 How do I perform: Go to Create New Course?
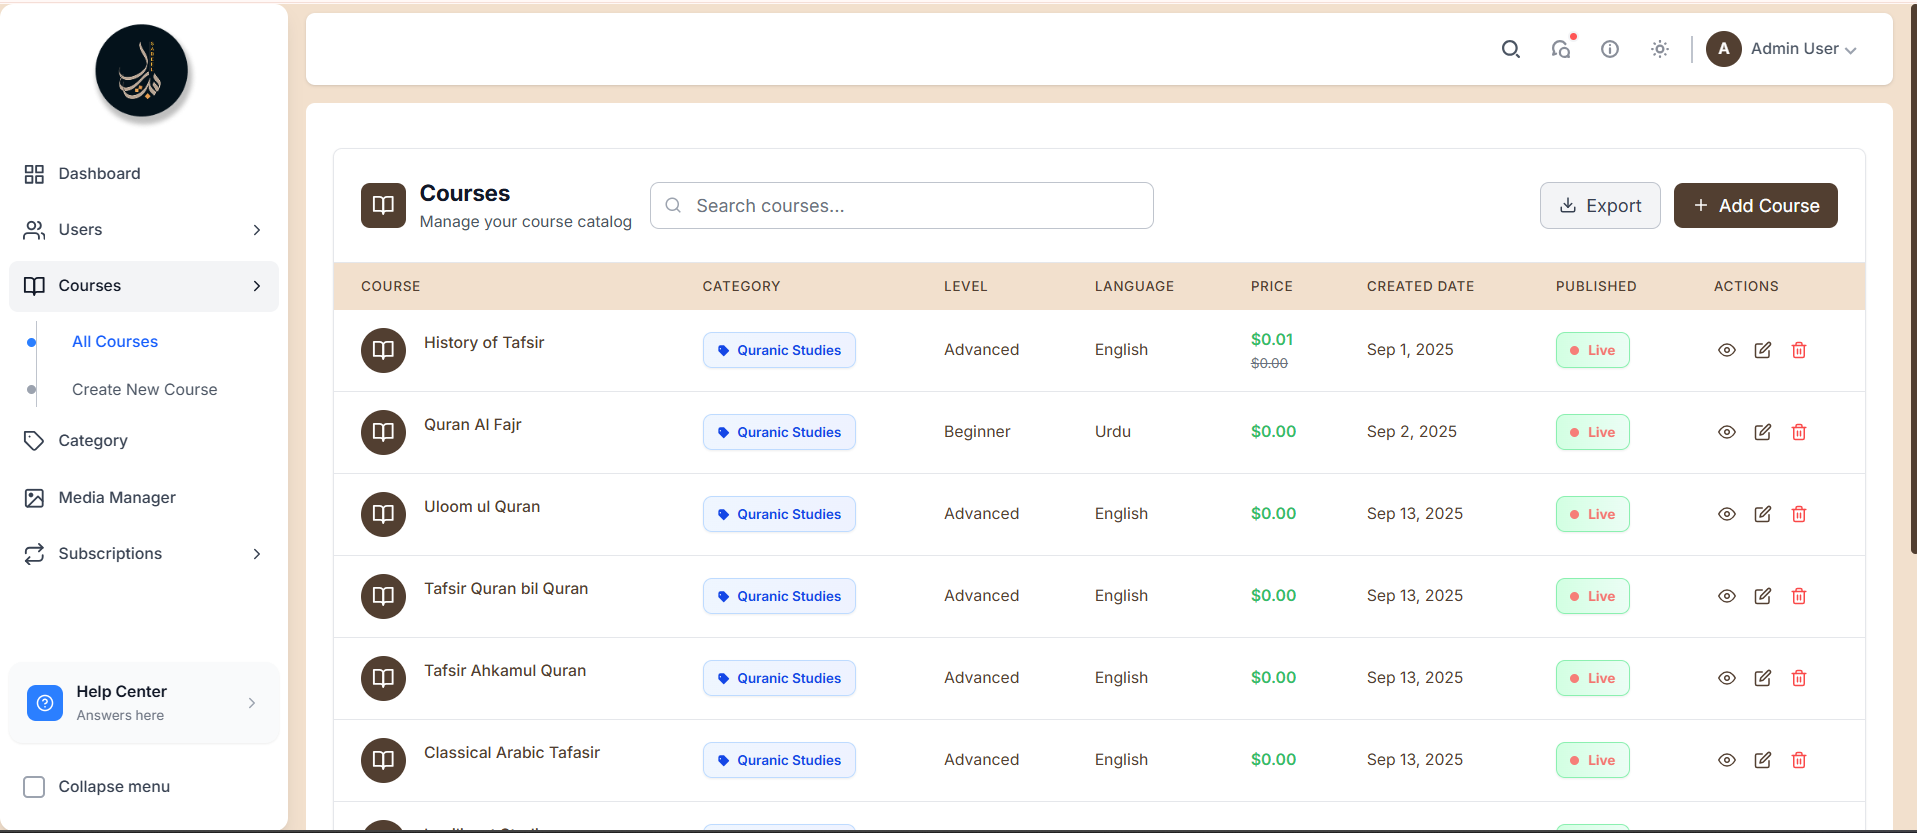tap(144, 390)
